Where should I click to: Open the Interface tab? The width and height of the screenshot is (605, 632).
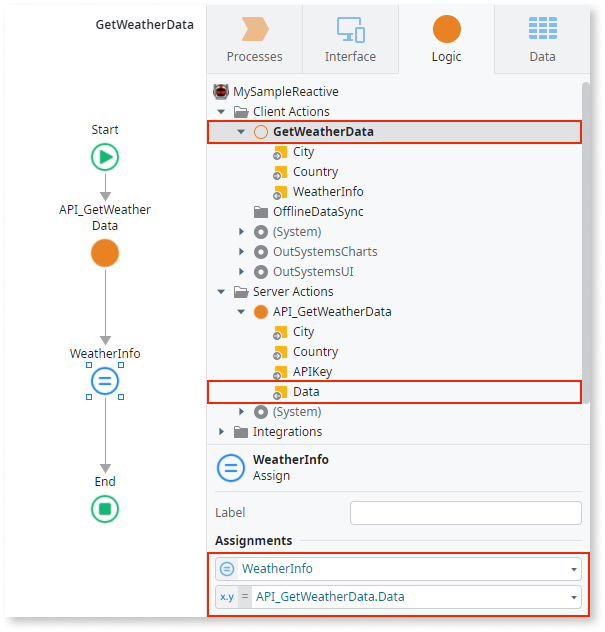click(x=351, y=40)
